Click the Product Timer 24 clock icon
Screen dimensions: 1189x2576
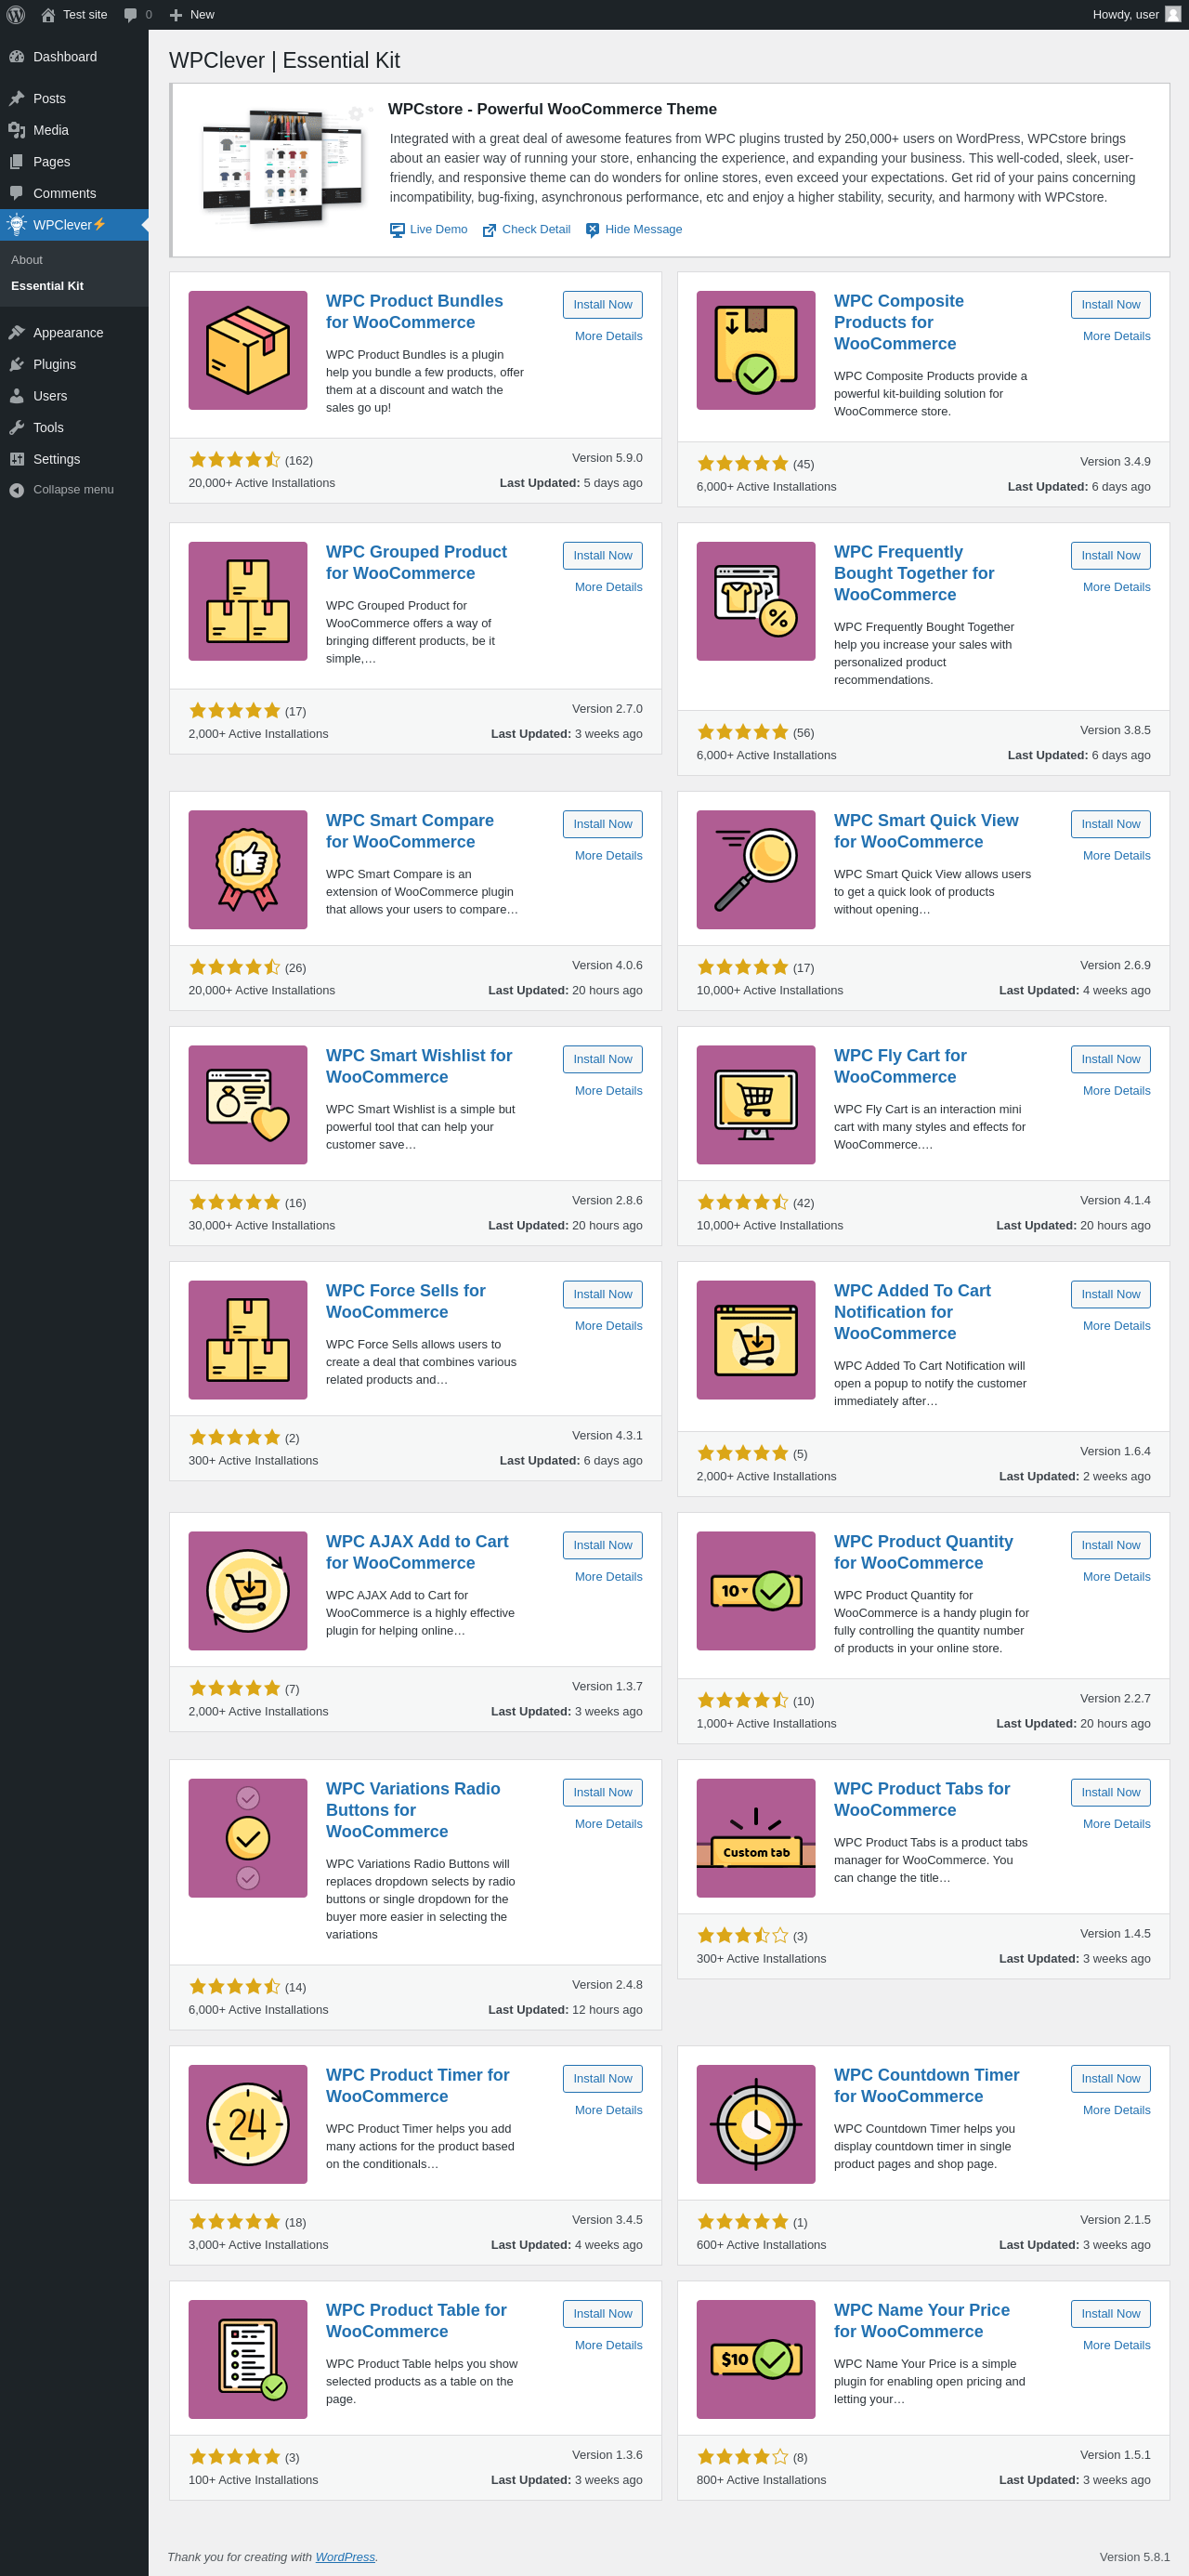(x=248, y=2123)
